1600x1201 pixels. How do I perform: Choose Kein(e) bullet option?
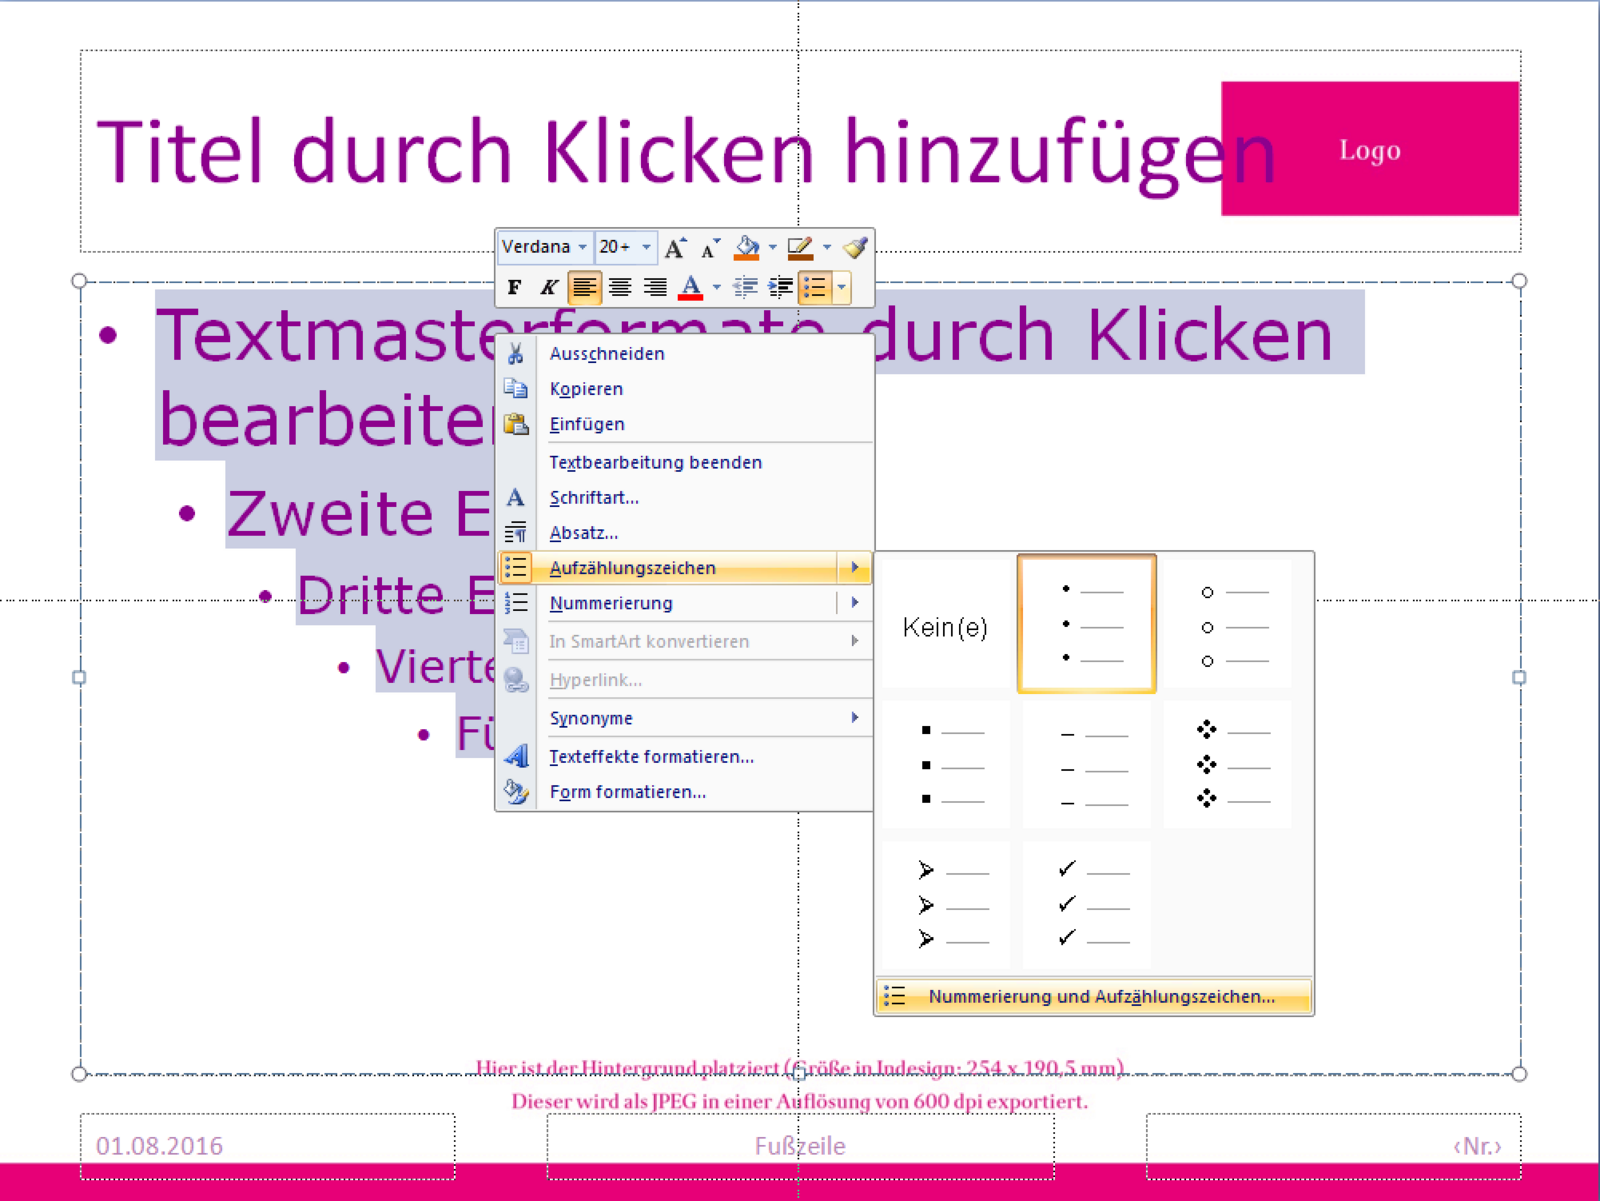pyautogui.click(x=945, y=627)
